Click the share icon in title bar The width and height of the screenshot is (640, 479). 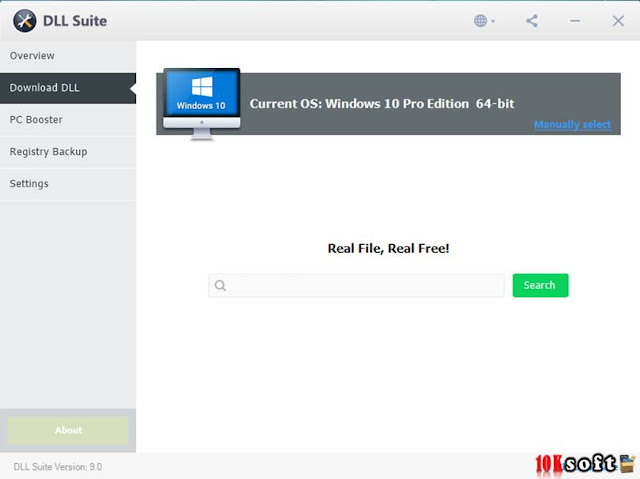pyautogui.click(x=531, y=21)
